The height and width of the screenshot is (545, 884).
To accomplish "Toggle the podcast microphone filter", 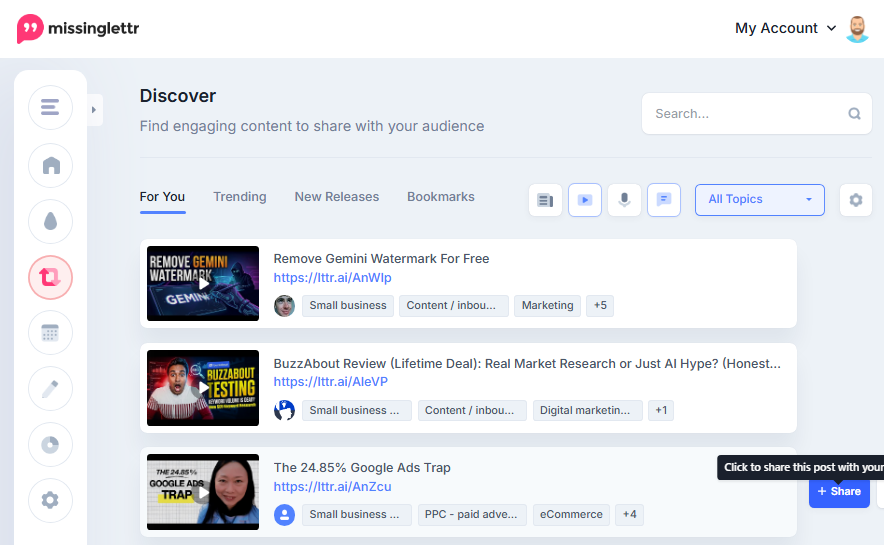I will coord(624,200).
